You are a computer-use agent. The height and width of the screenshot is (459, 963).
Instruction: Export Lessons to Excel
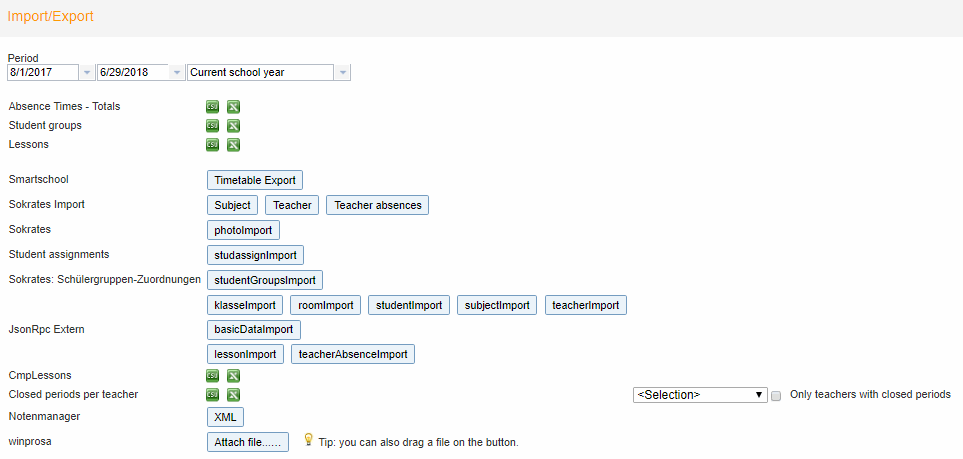(233, 145)
